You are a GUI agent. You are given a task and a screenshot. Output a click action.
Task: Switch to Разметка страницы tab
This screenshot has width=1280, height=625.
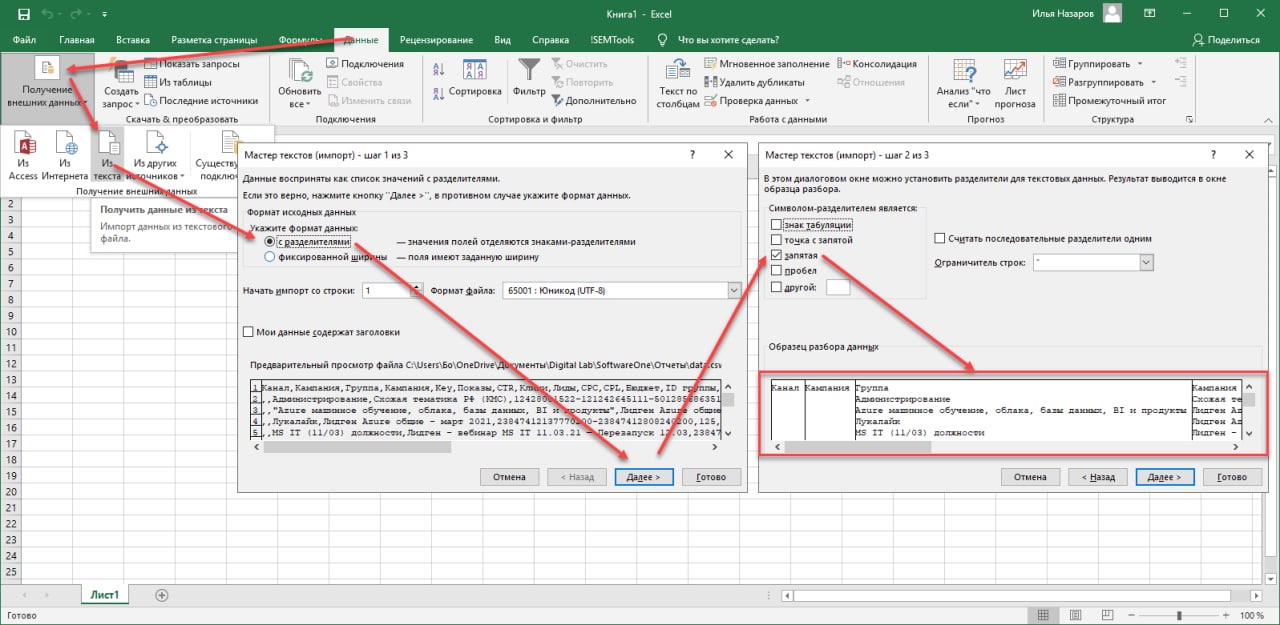(x=212, y=40)
